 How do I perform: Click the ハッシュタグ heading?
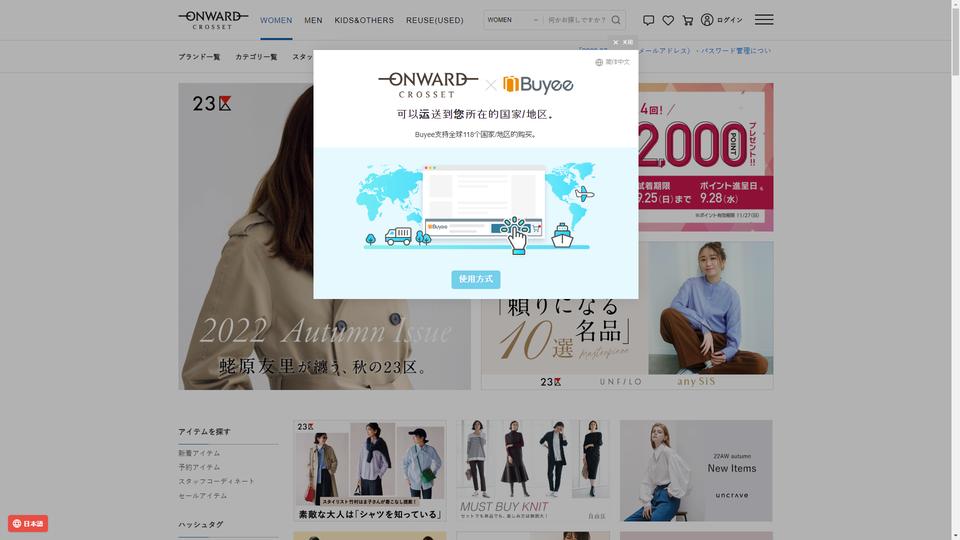pyautogui.click(x=201, y=525)
